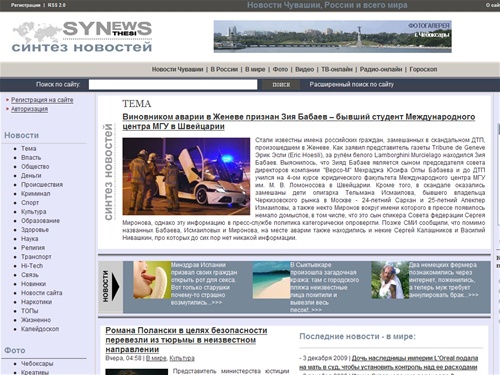Open Спорт category in sidebar
500x375 pixels.
click(30, 202)
